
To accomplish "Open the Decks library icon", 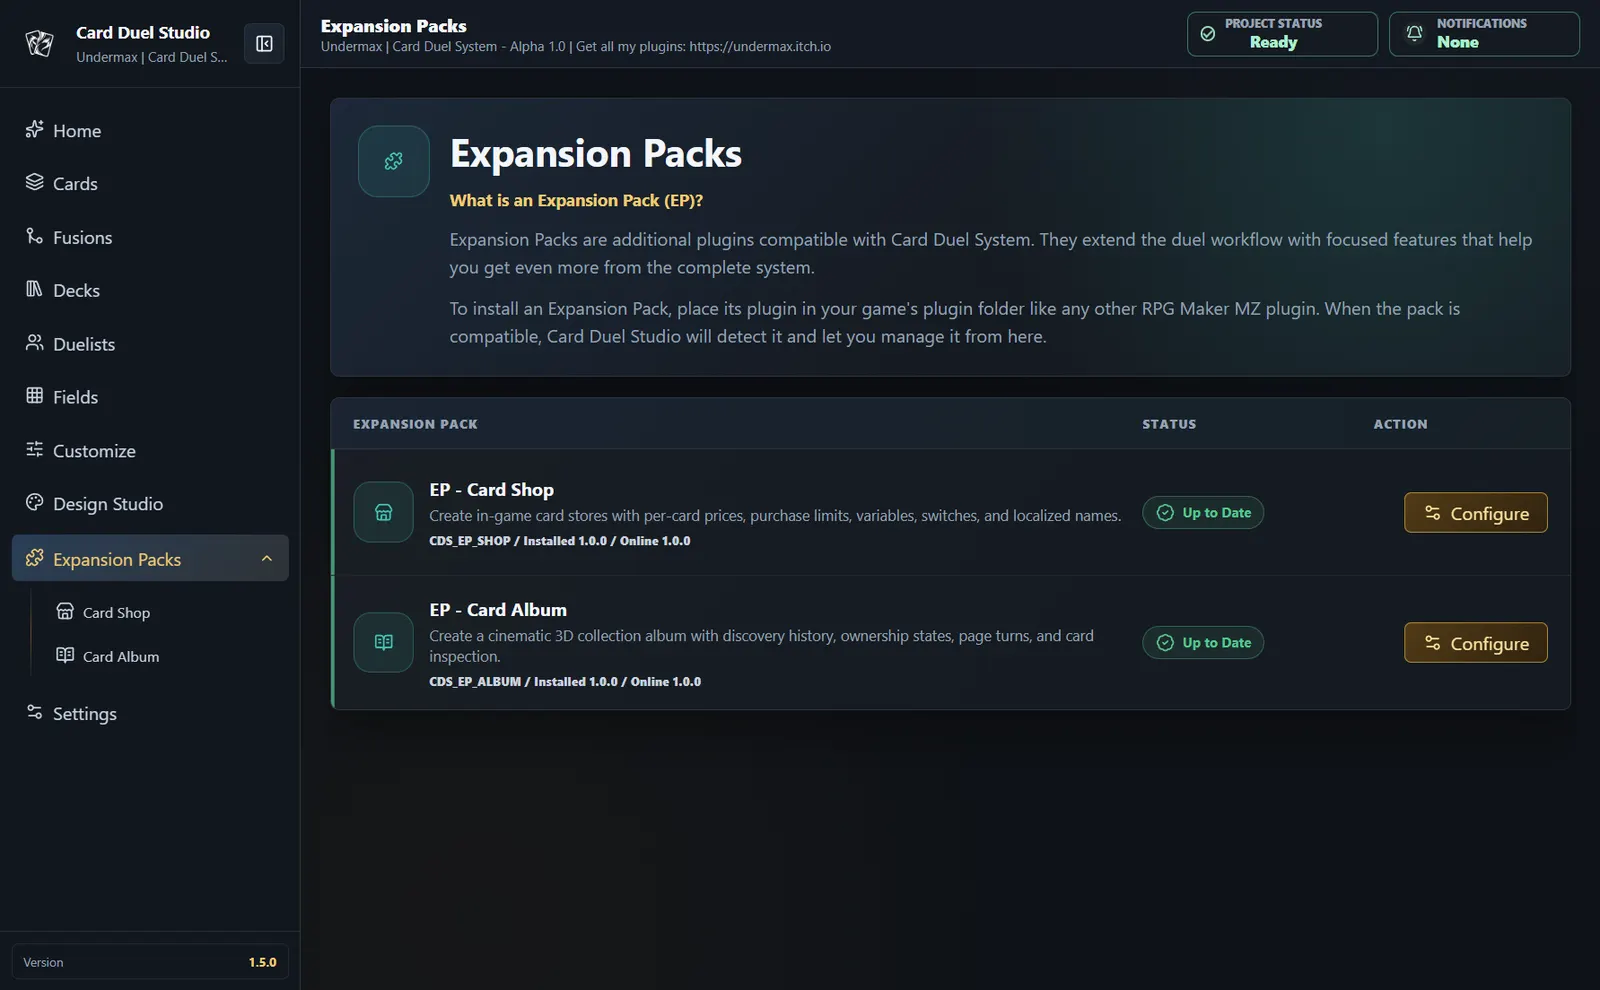I will point(34,289).
